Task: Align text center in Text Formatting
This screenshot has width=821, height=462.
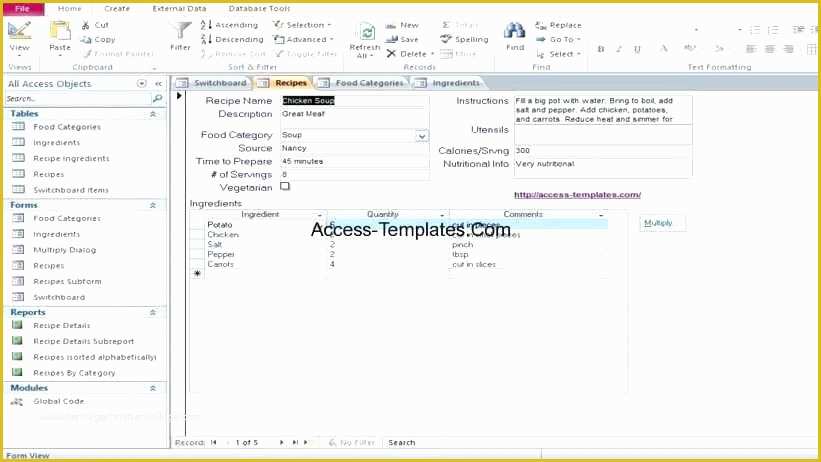Action: 770,49
